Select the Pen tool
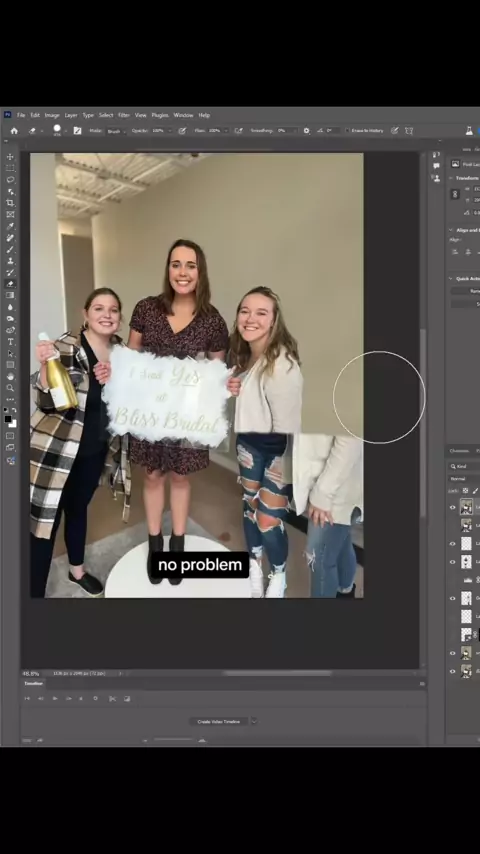The image size is (480, 854). [10, 330]
